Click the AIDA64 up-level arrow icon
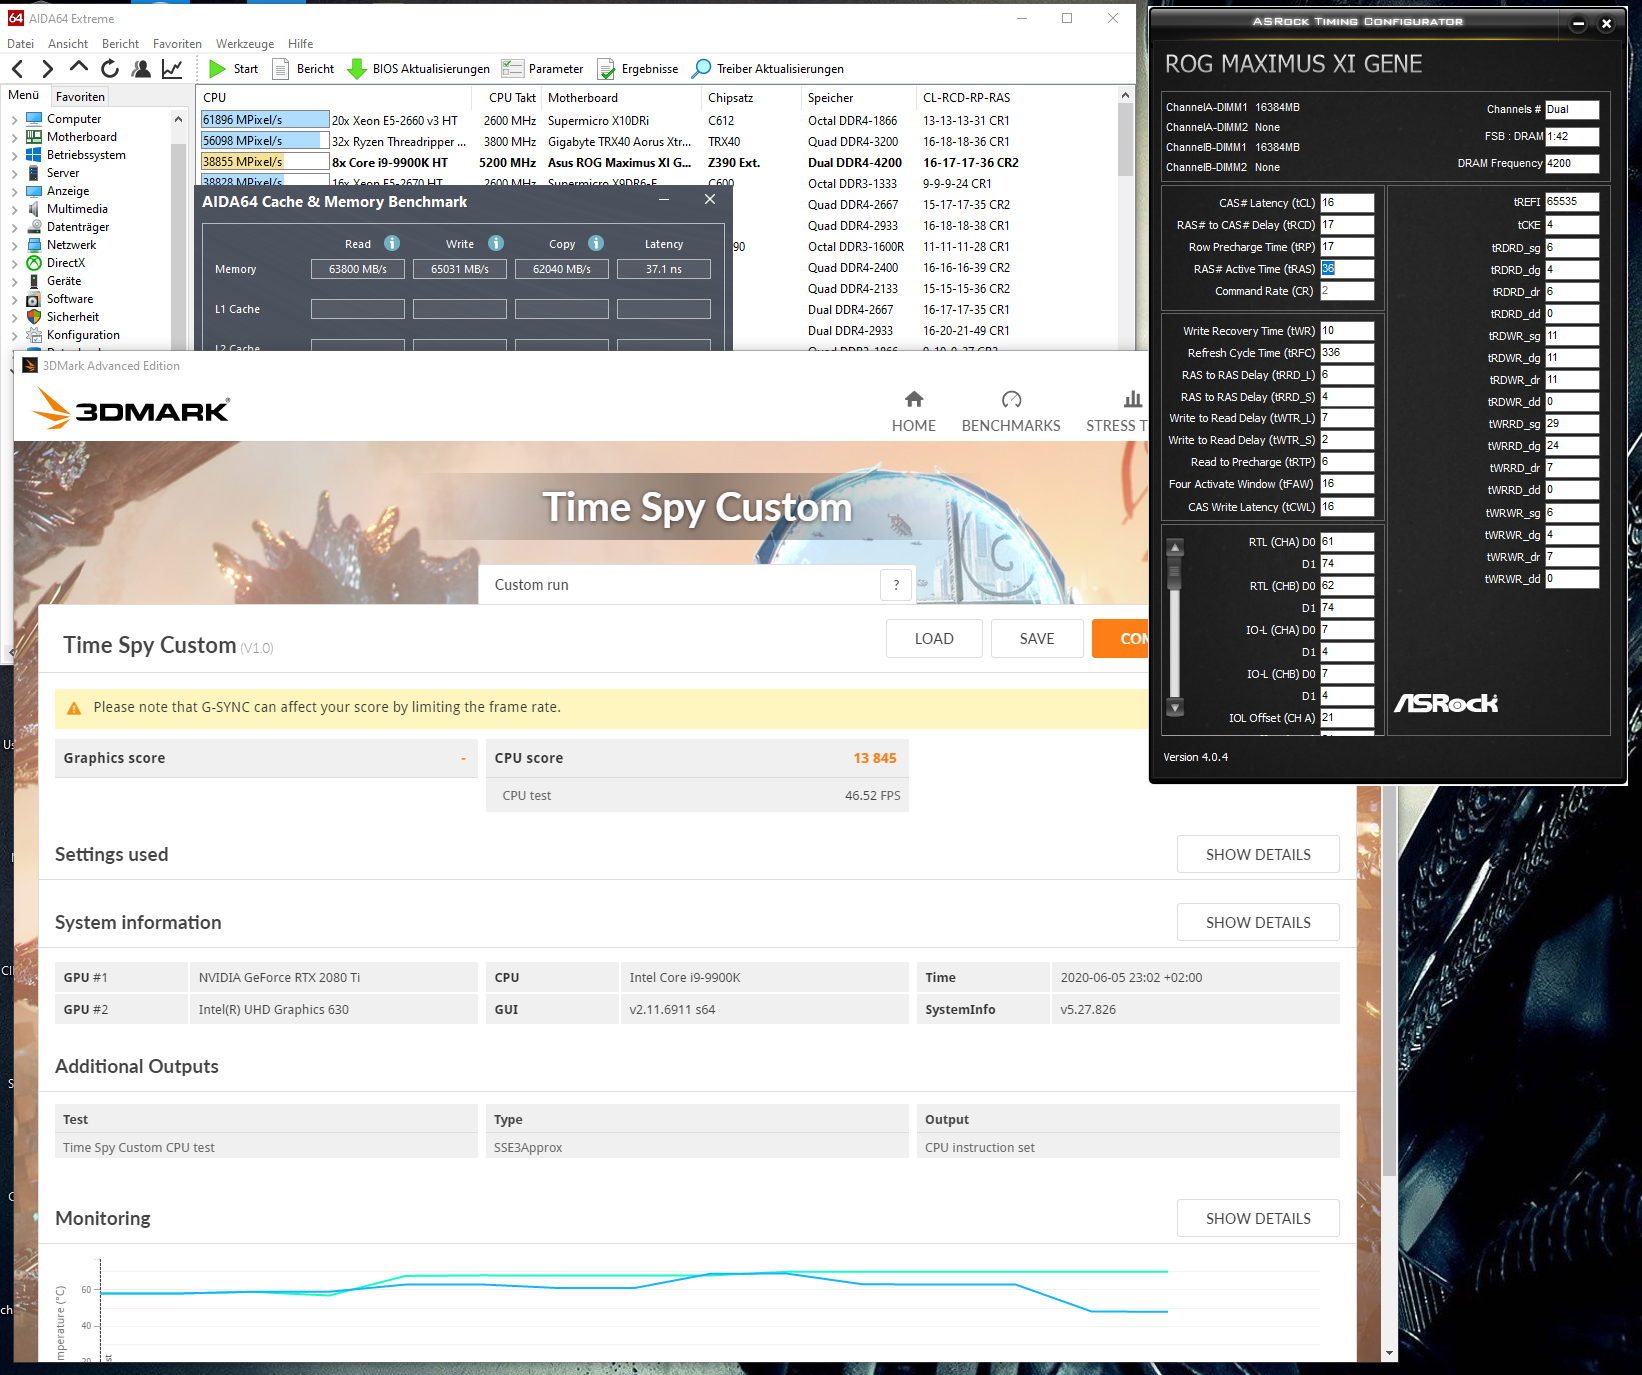Viewport: 1642px width, 1375px height. (x=79, y=67)
